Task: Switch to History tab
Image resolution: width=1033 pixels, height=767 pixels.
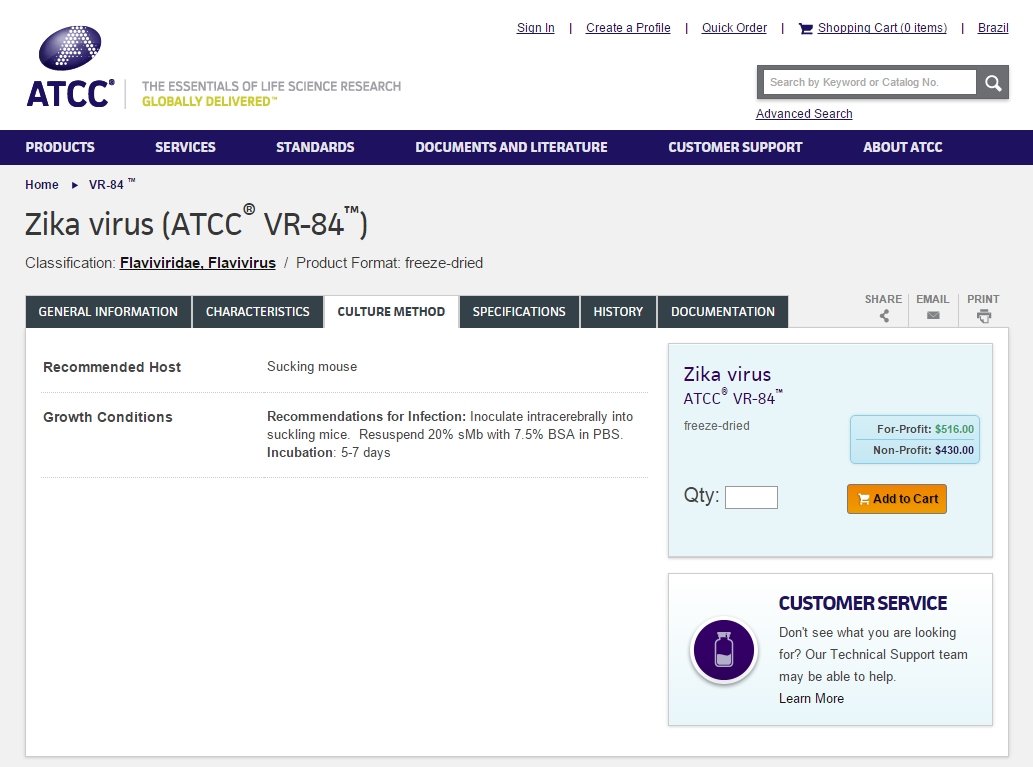Action: [x=618, y=312]
